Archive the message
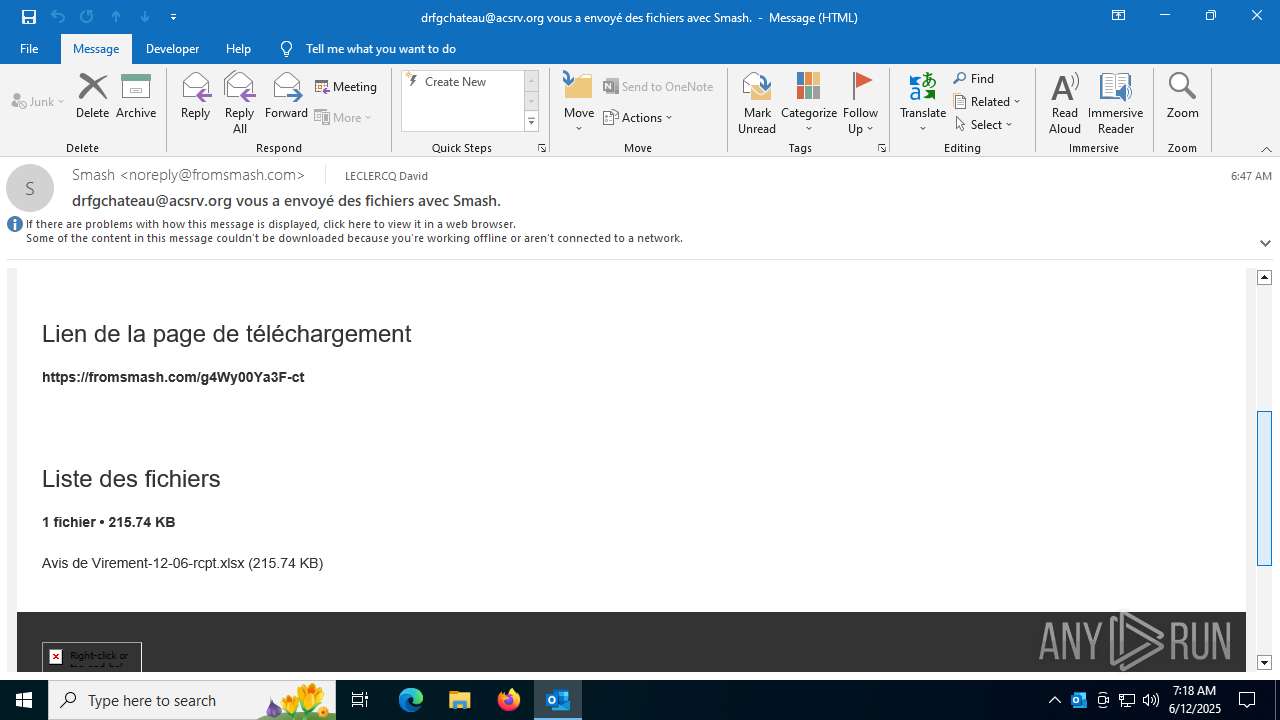The width and height of the screenshot is (1280, 720). [136, 96]
